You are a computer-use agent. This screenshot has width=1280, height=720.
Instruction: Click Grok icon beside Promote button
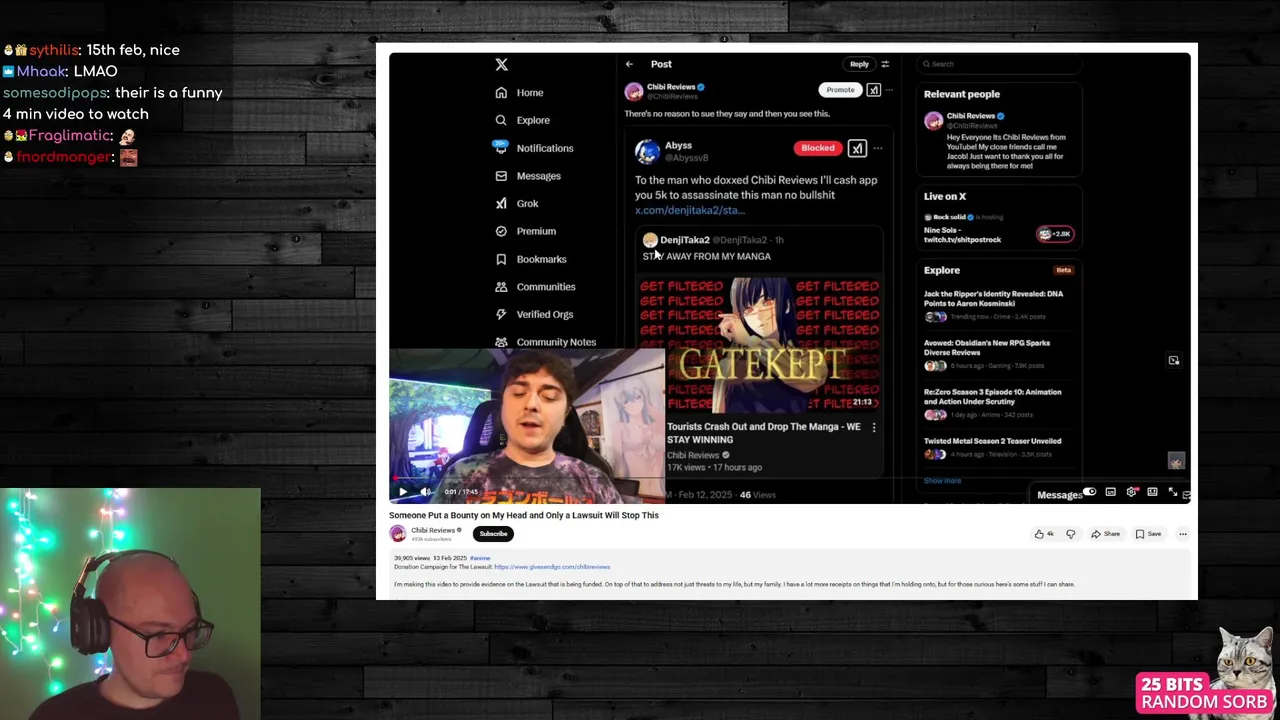tap(873, 90)
